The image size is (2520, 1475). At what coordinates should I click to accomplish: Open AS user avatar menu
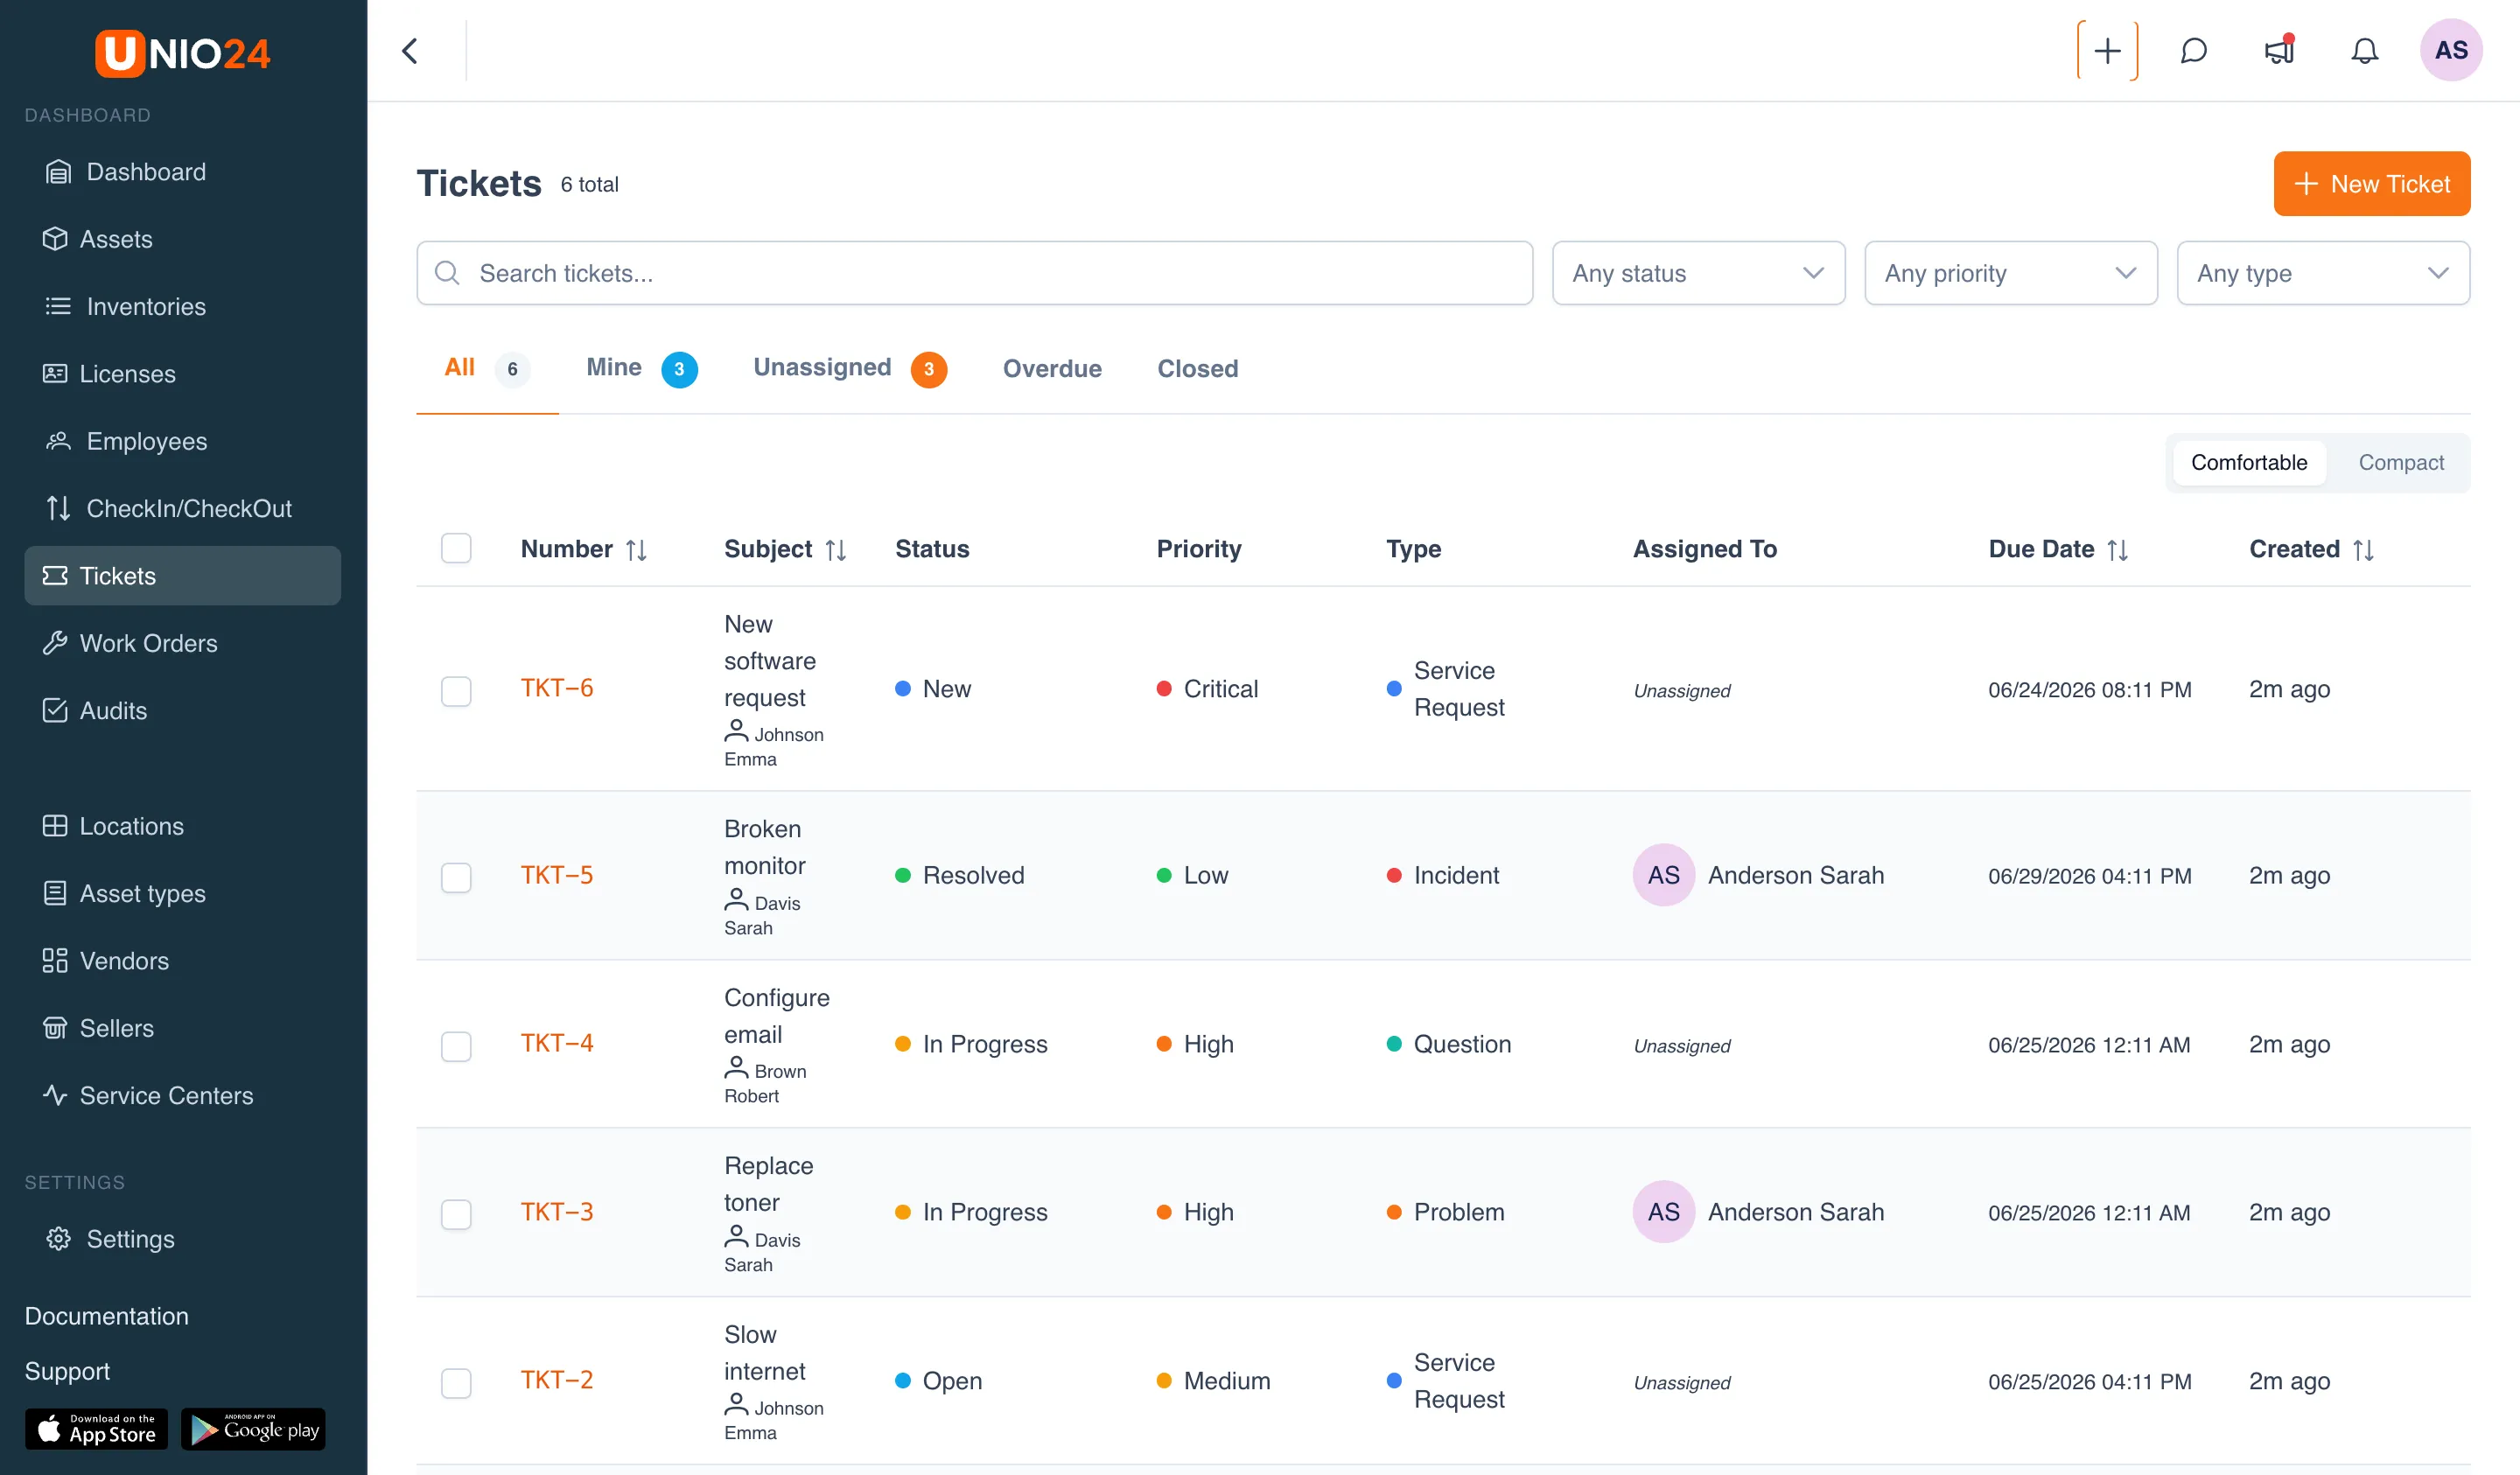(2451, 51)
